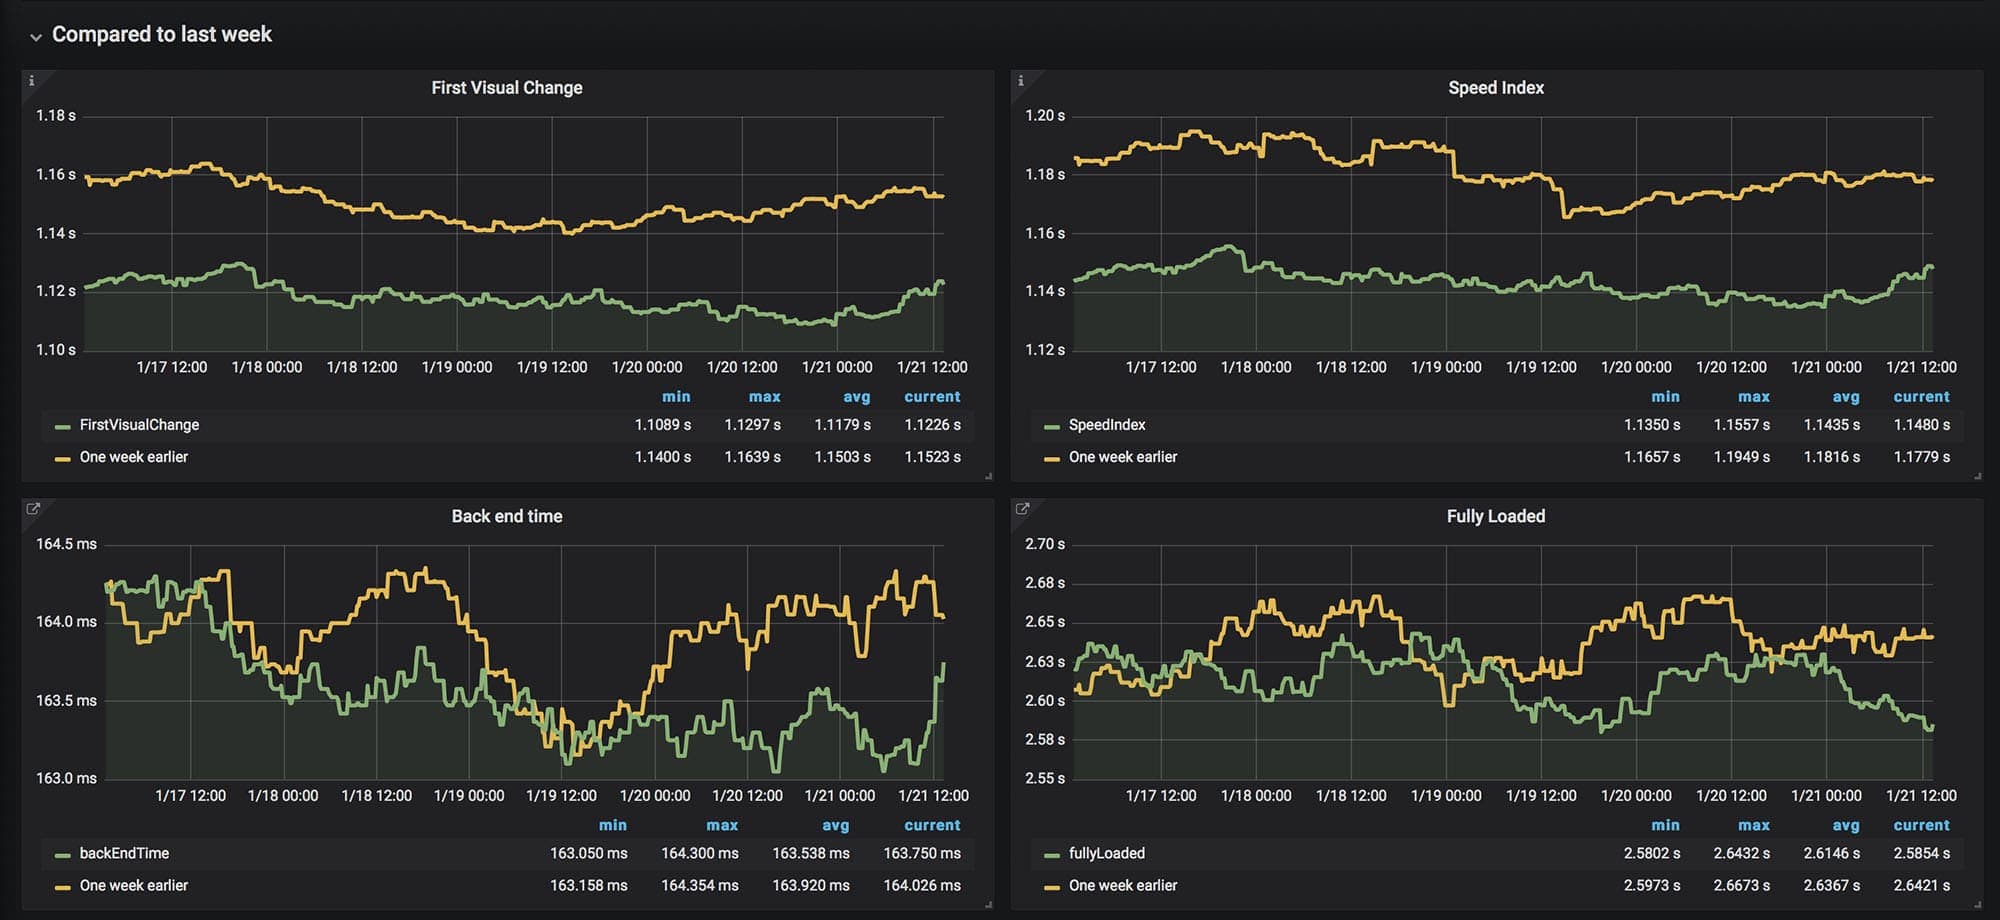Screen dimensions: 2000x920
Task: Click resize handle of Speed Index panel
Action: (1977, 476)
